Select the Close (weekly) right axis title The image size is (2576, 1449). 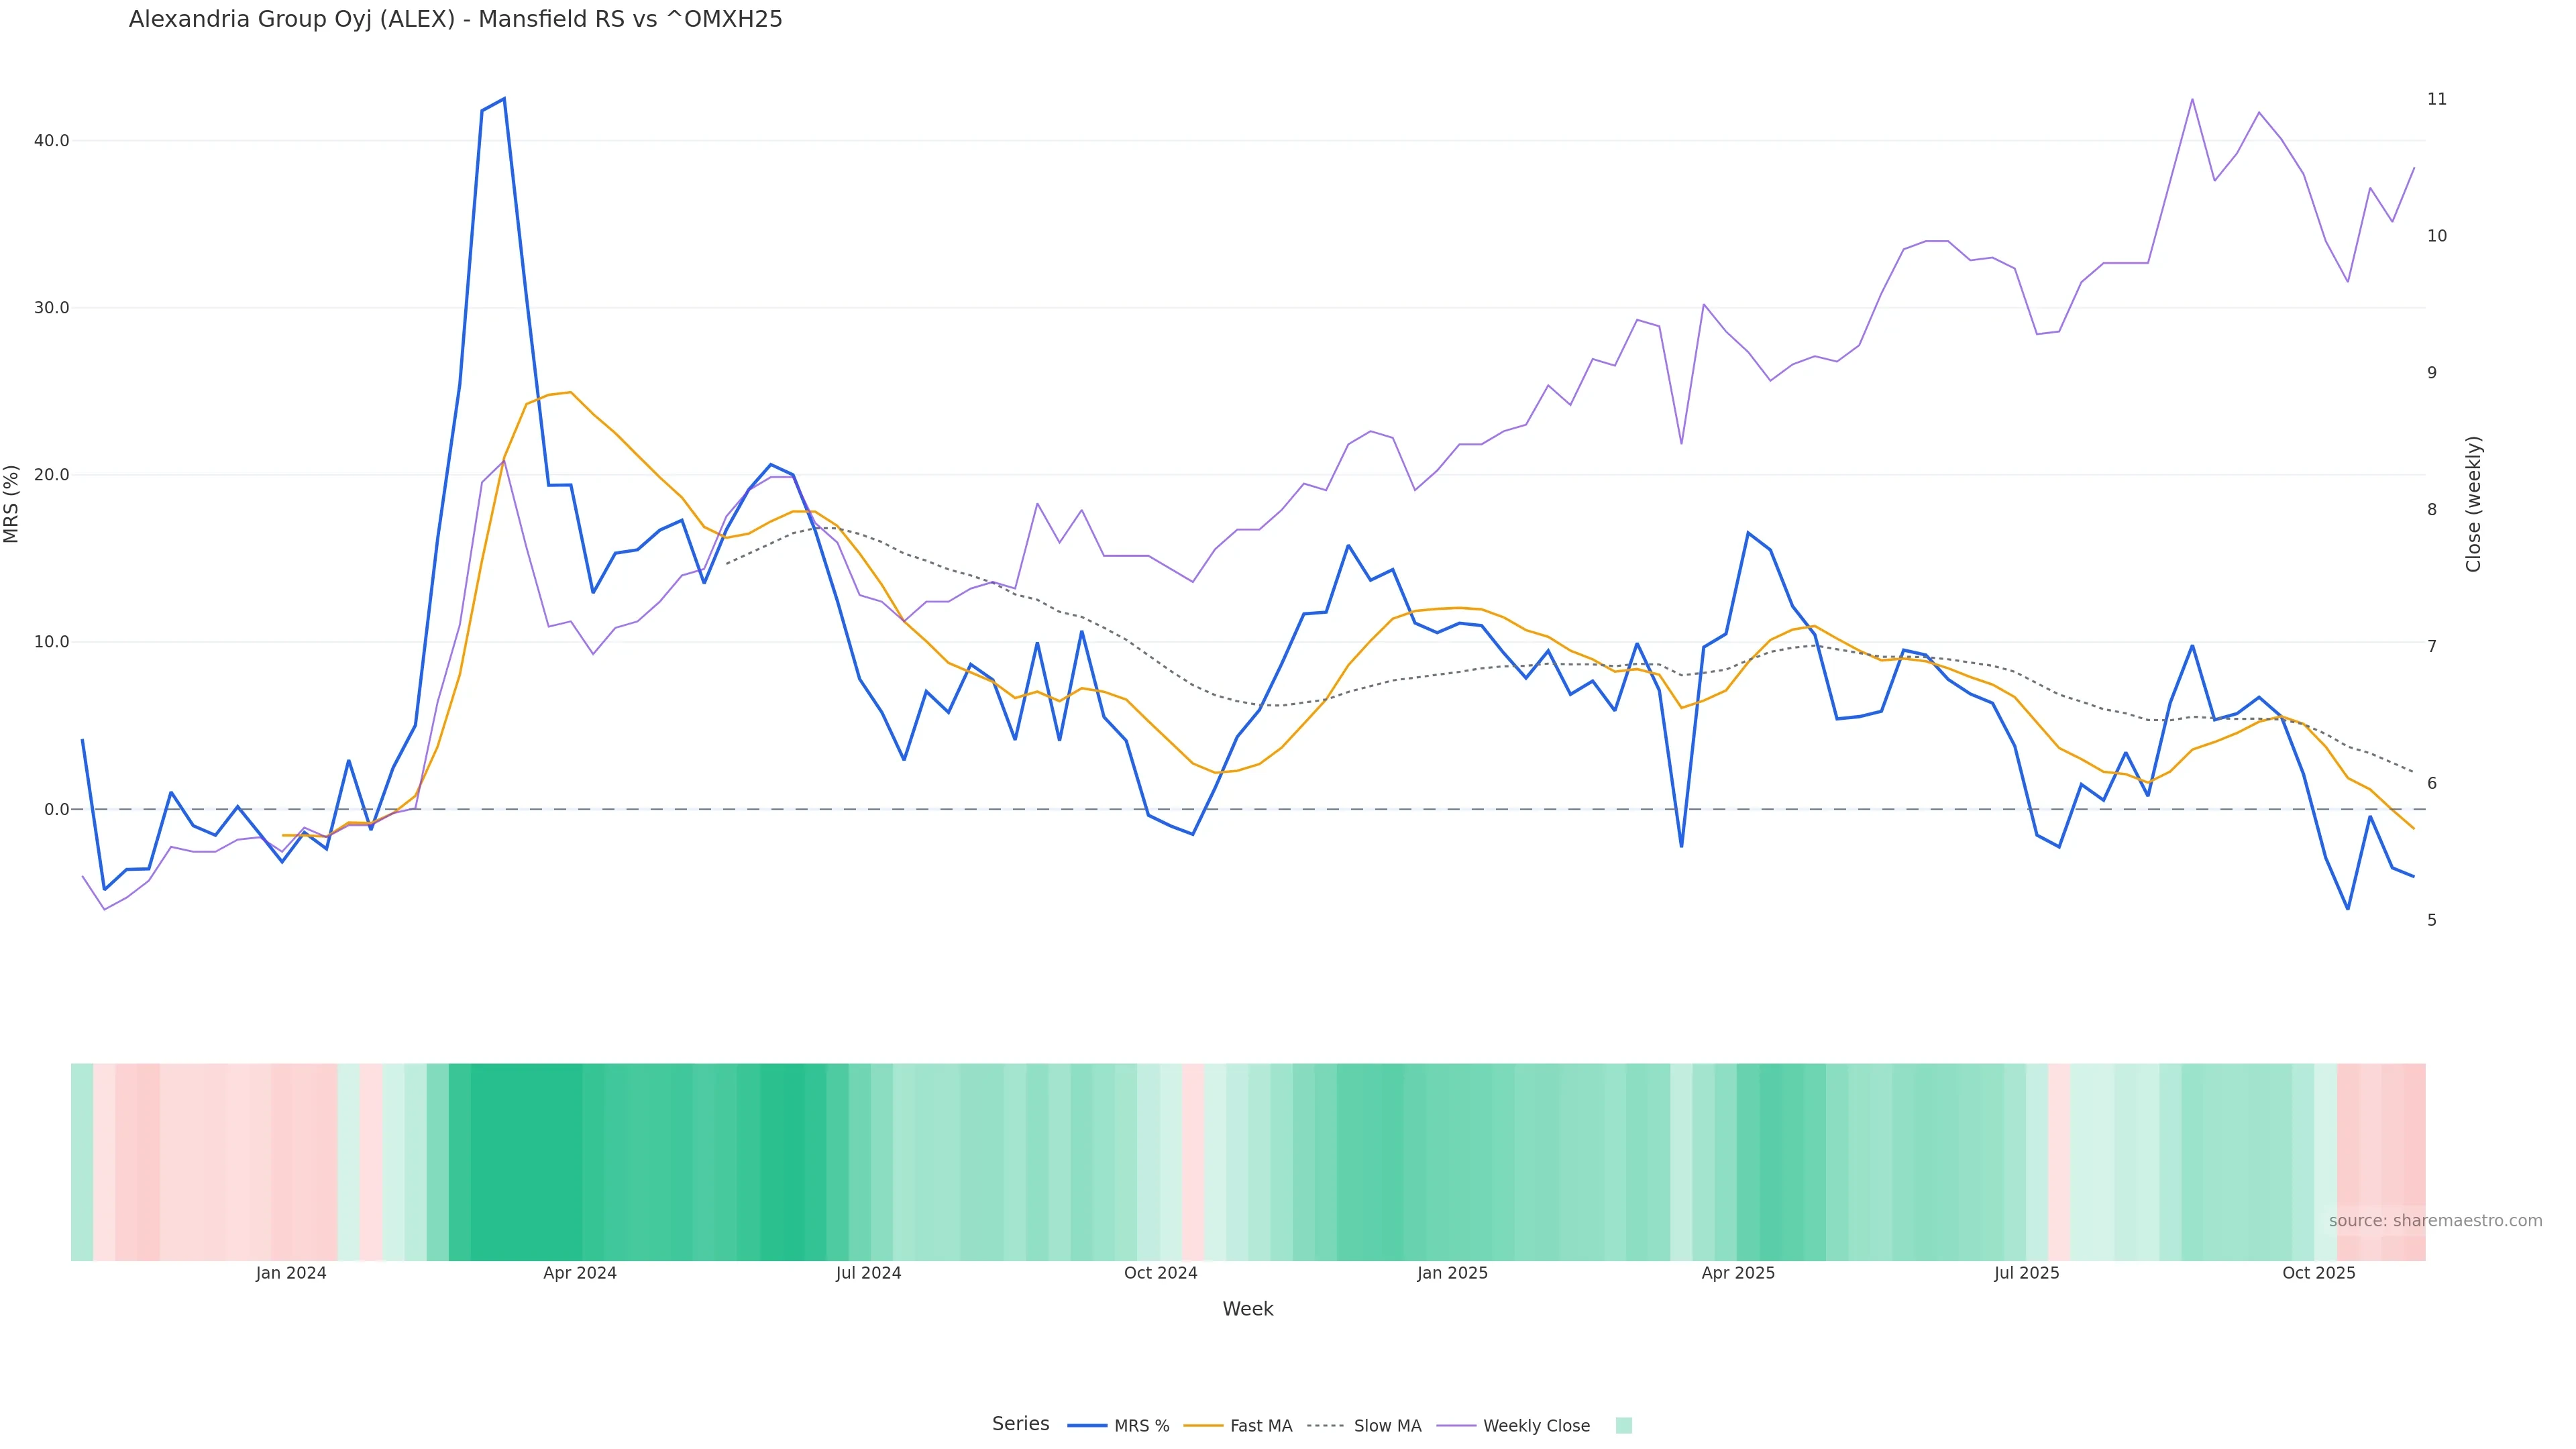2474,504
